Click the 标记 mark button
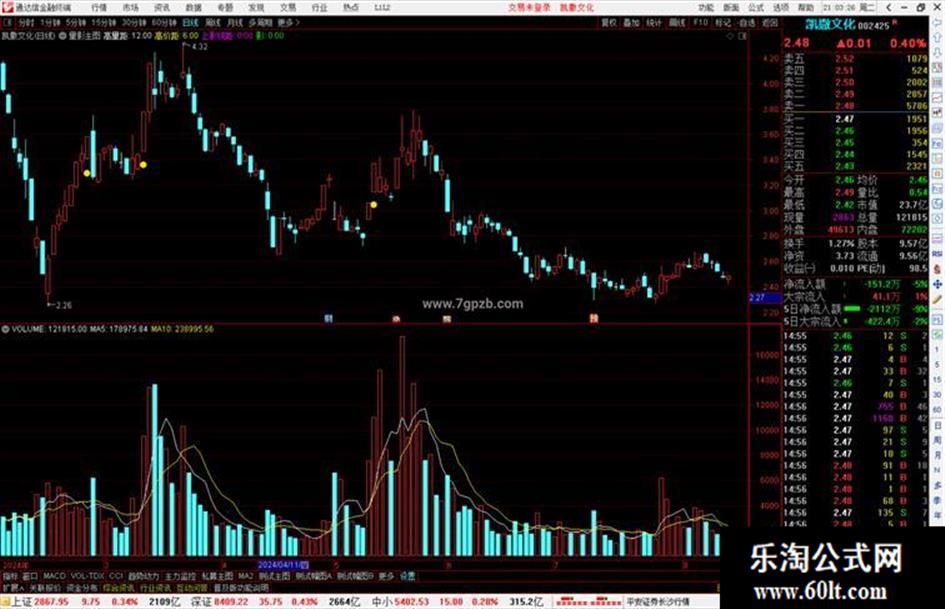The width and height of the screenshot is (945, 609). tap(723, 22)
